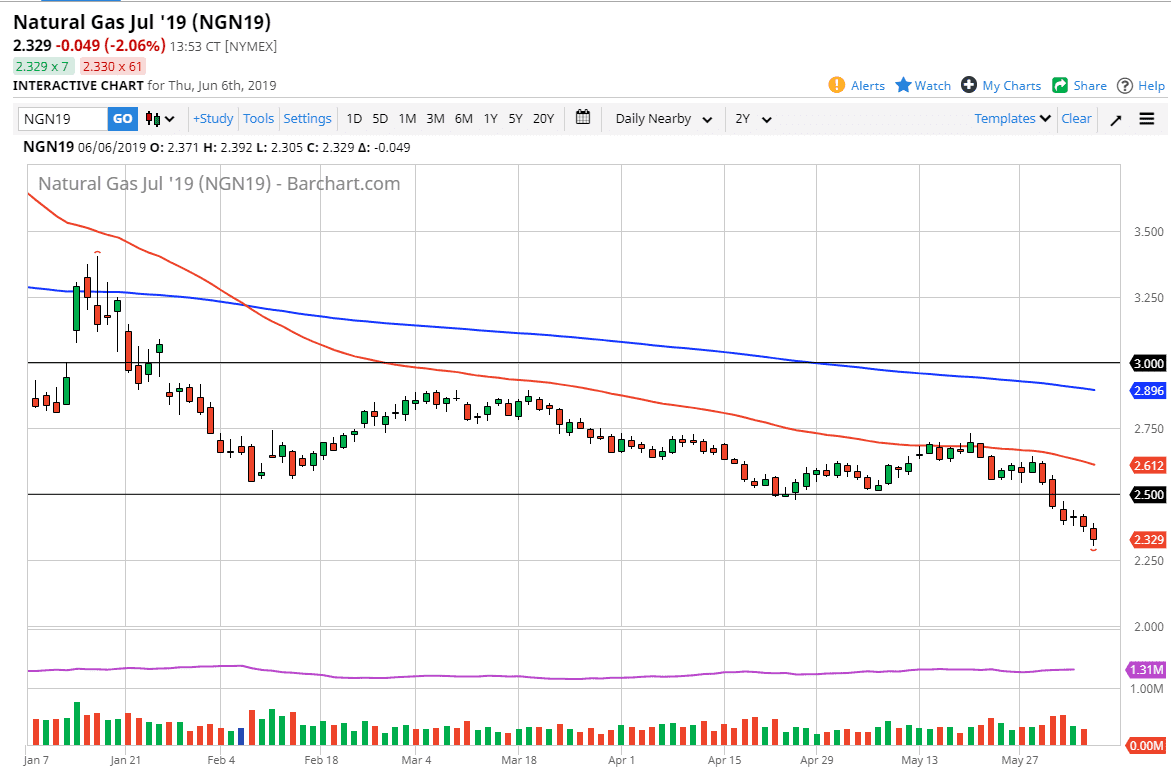Image resolution: width=1171 pixels, height=768 pixels.
Task: Click the red 2.329 last price label
Action: point(1149,539)
